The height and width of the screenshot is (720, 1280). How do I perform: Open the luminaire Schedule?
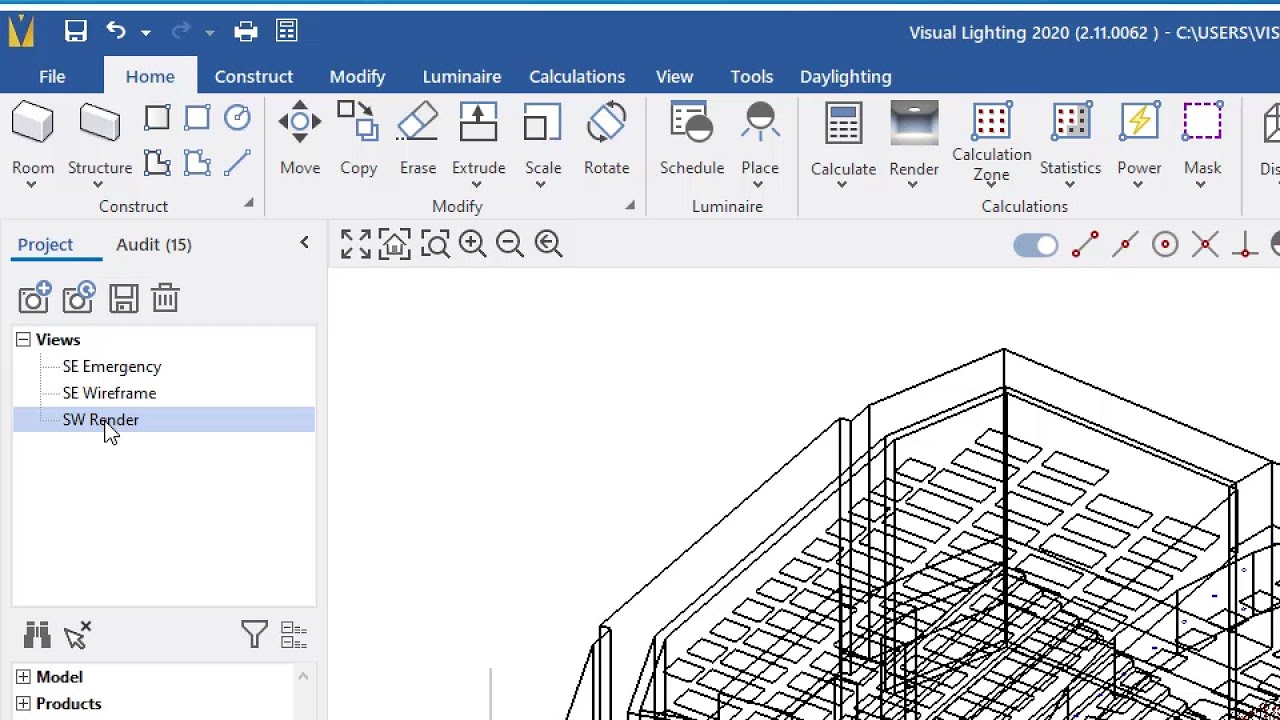click(x=692, y=139)
